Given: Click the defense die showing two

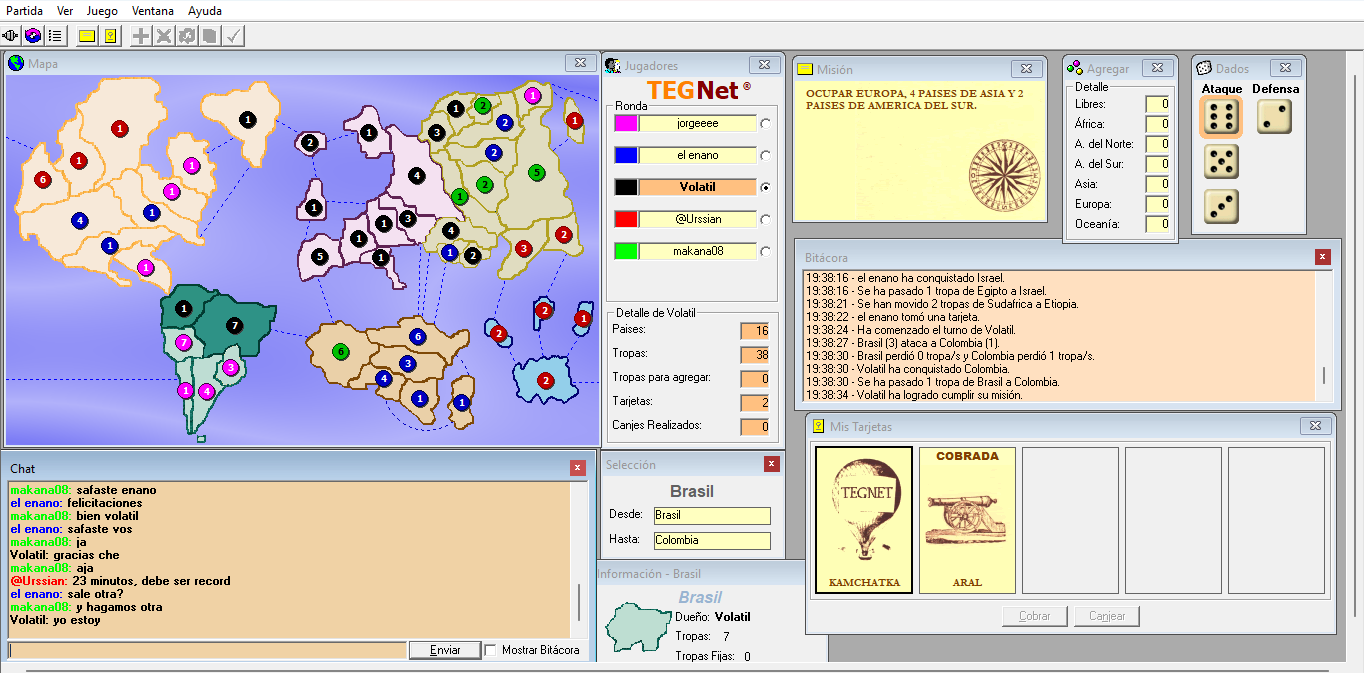Looking at the screenshot, I should [1274, 117].
